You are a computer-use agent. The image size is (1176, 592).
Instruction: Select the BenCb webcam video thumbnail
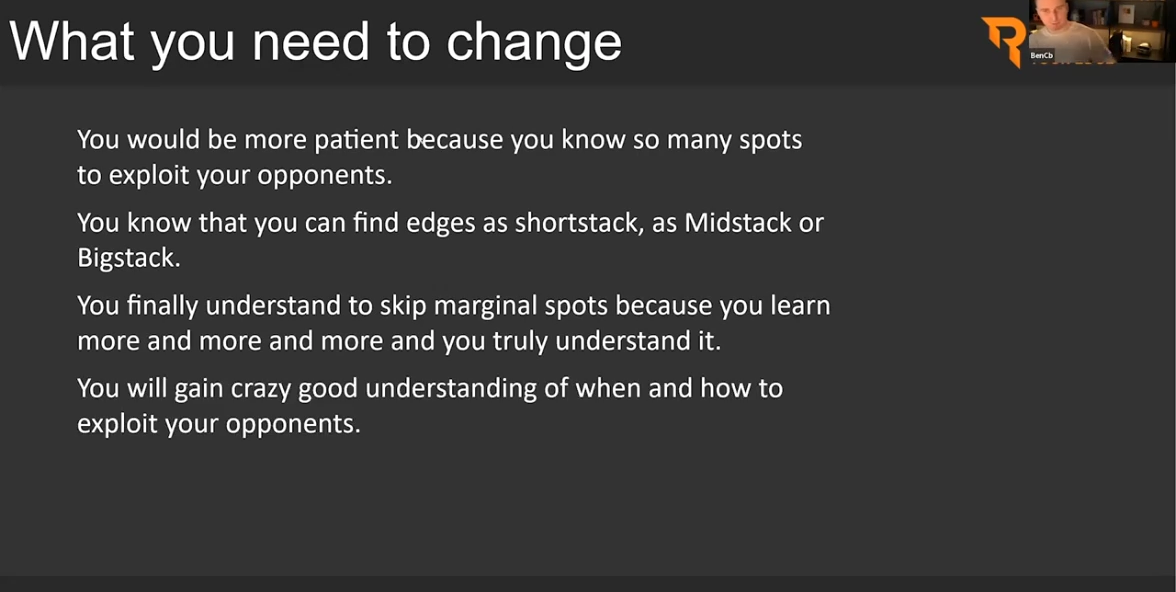(x=1102, y=31)
